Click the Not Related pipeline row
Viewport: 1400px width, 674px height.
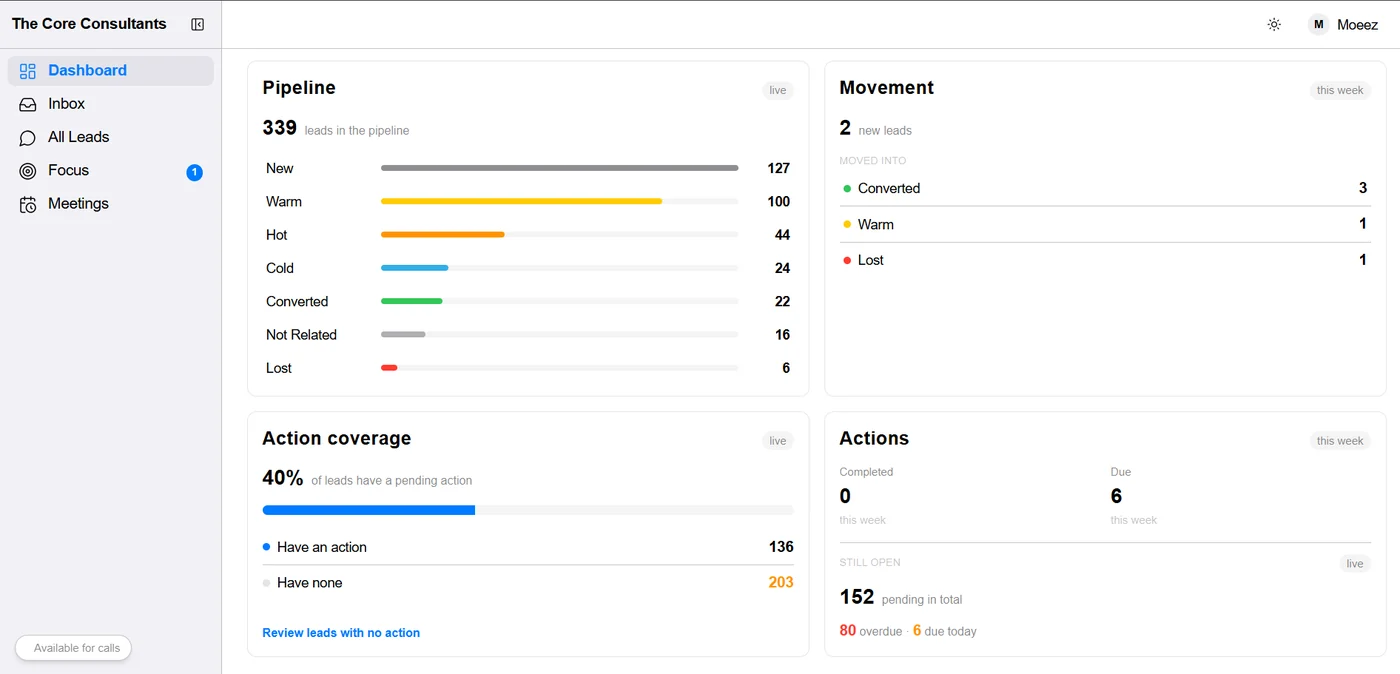tap(528, 335)
